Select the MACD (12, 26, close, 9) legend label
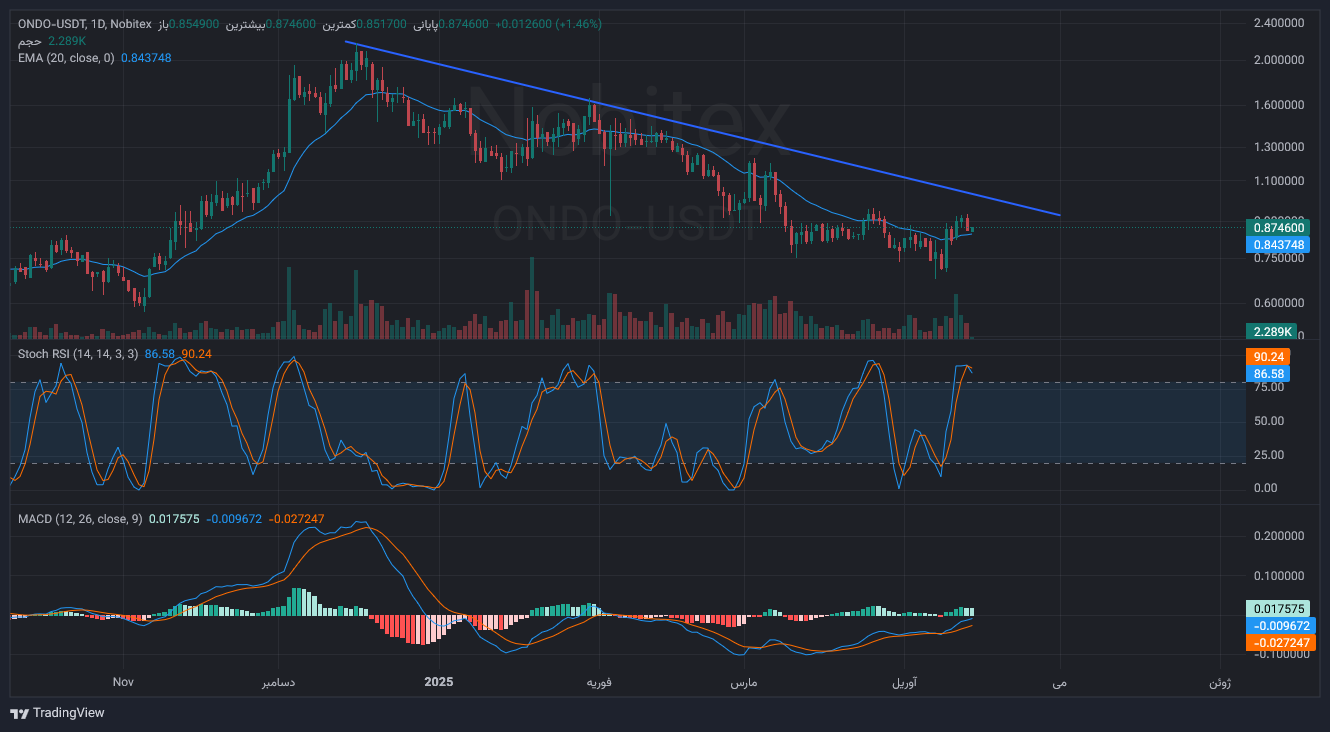Image resolution: width=1330 pixels, height=732 pixels. (x=80, y=519)
